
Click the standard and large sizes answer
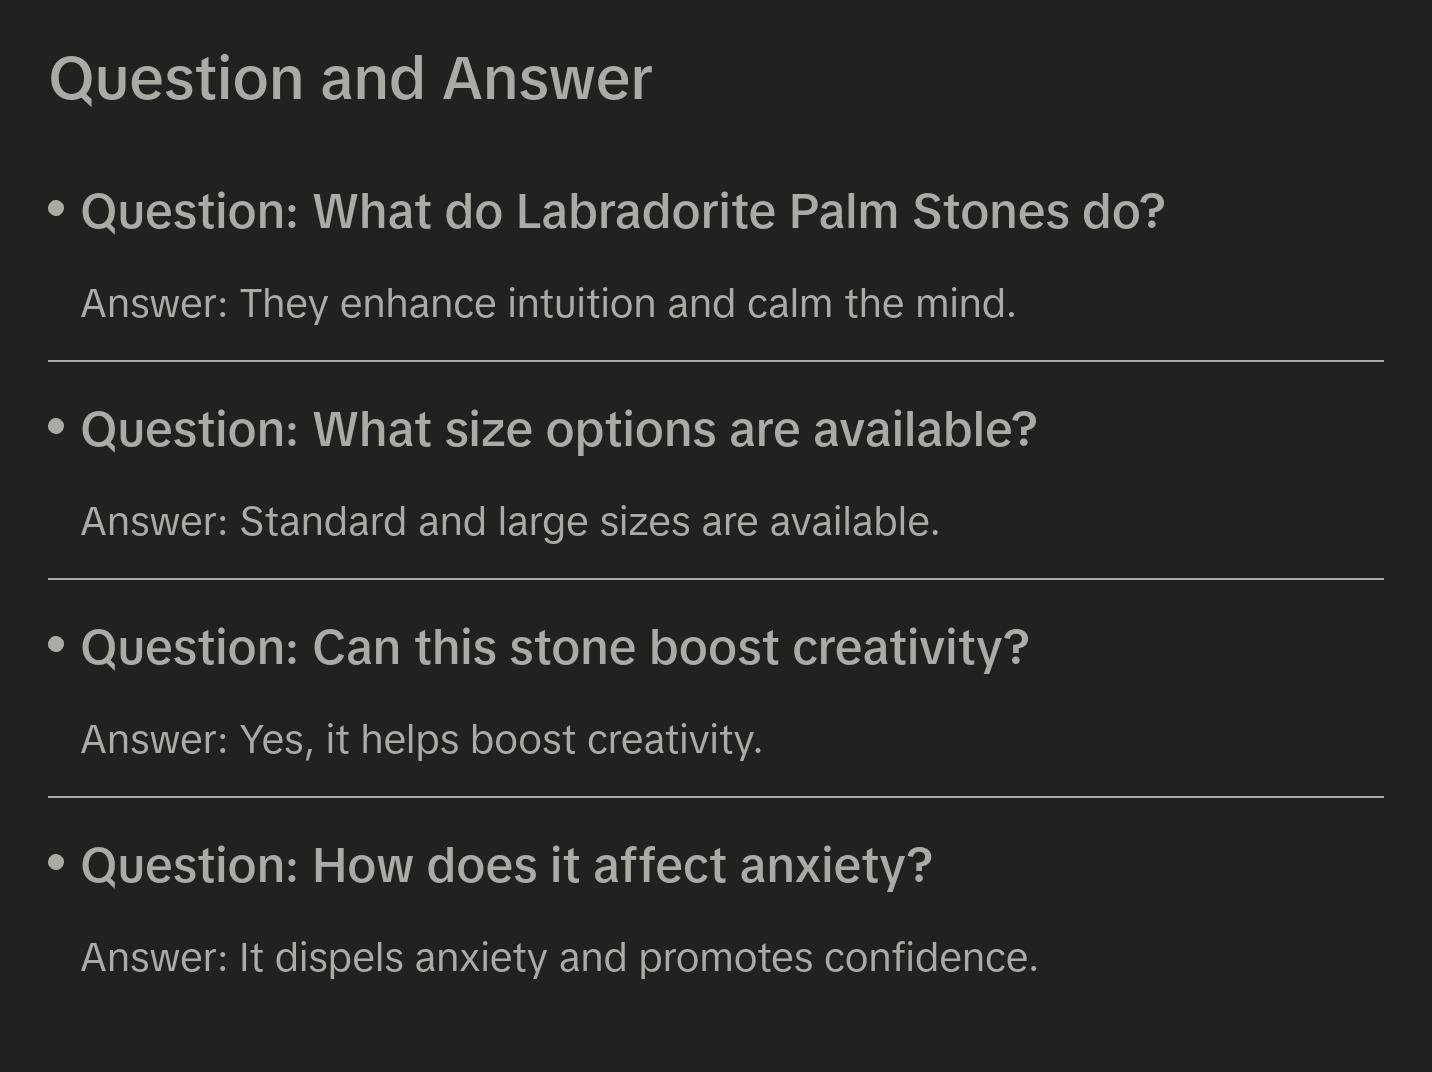coord(510,522)
